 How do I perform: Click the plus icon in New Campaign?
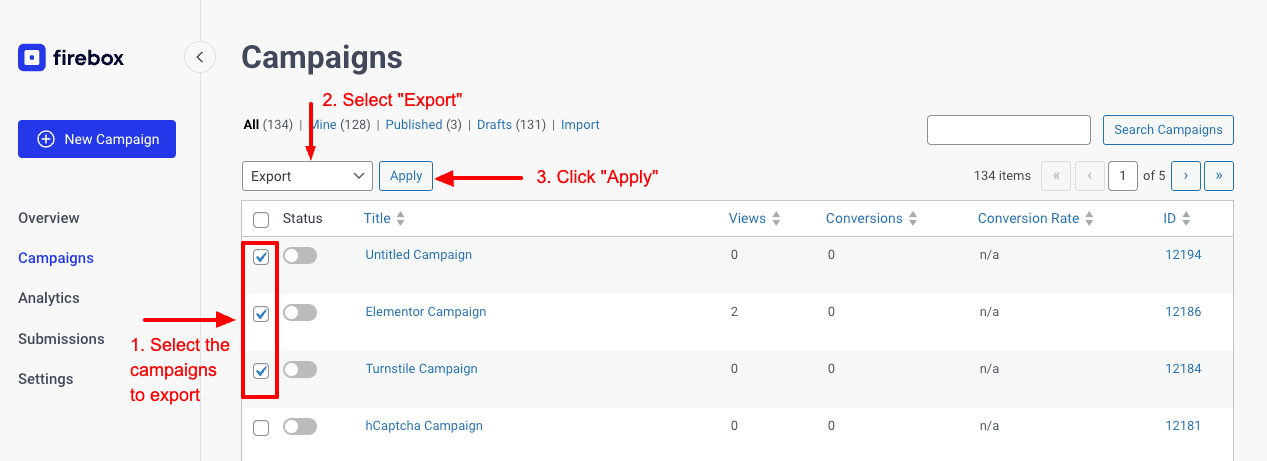(46, 139)
